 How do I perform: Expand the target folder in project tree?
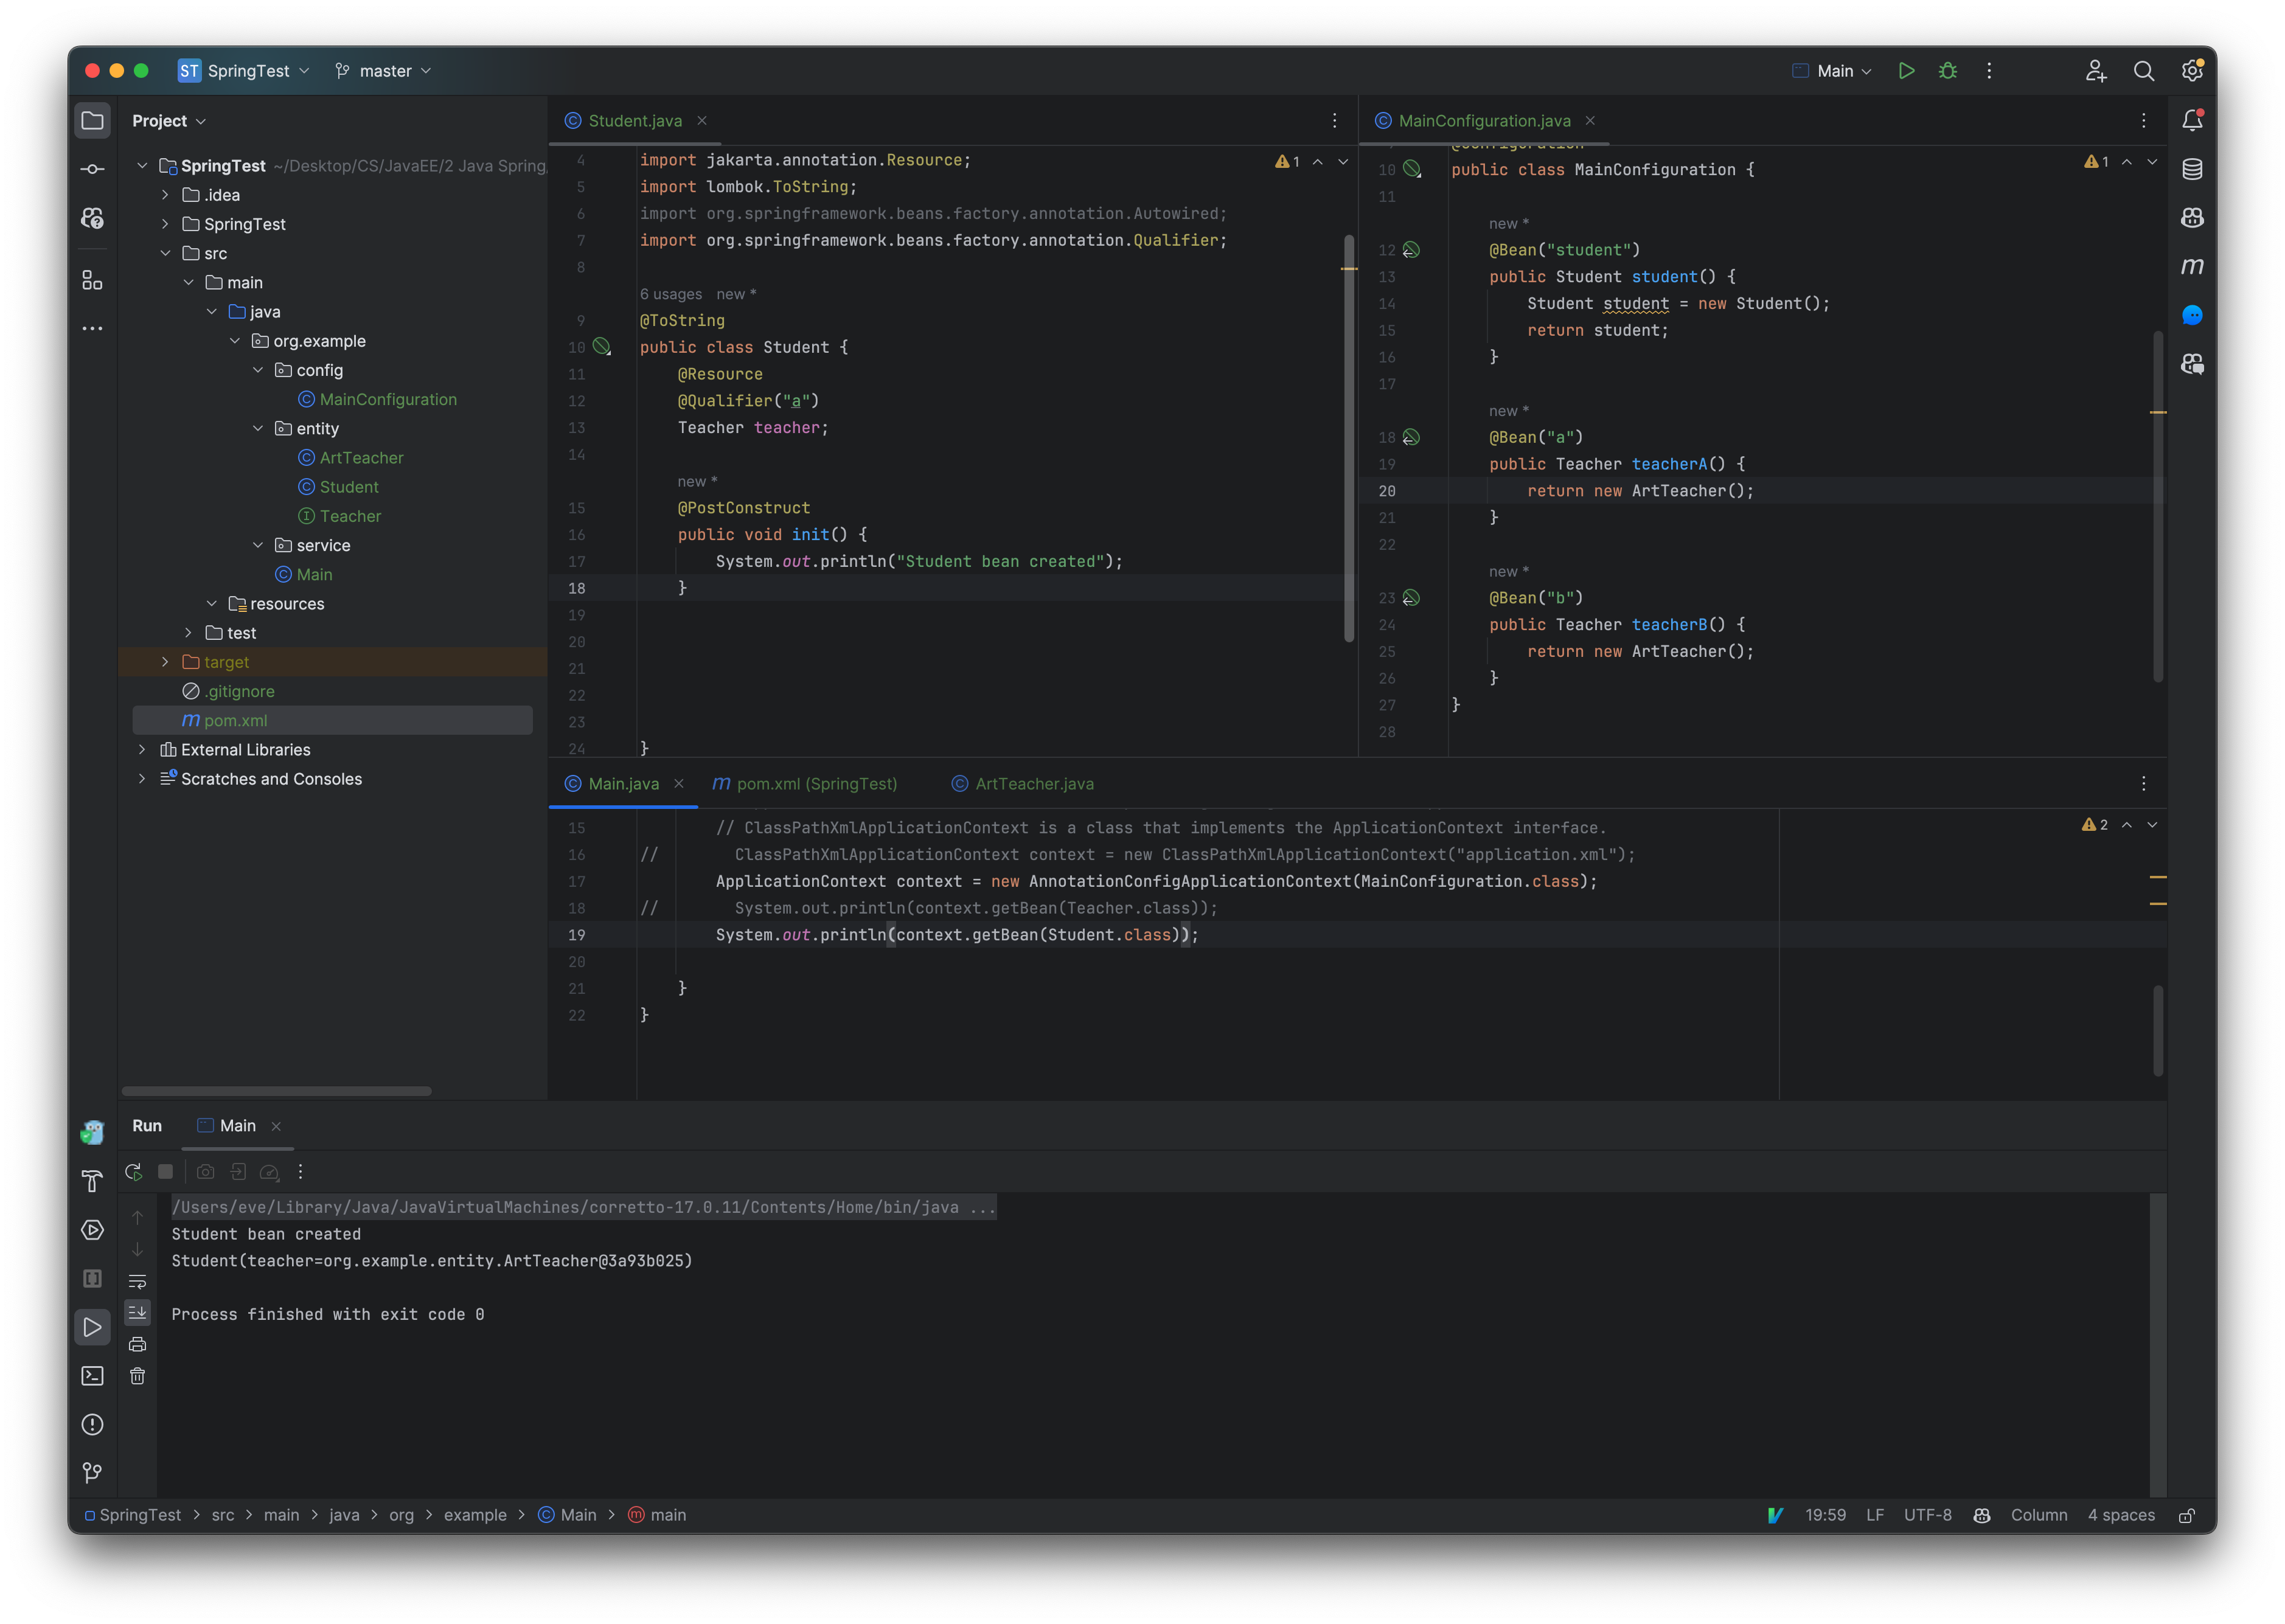point(165,662)
